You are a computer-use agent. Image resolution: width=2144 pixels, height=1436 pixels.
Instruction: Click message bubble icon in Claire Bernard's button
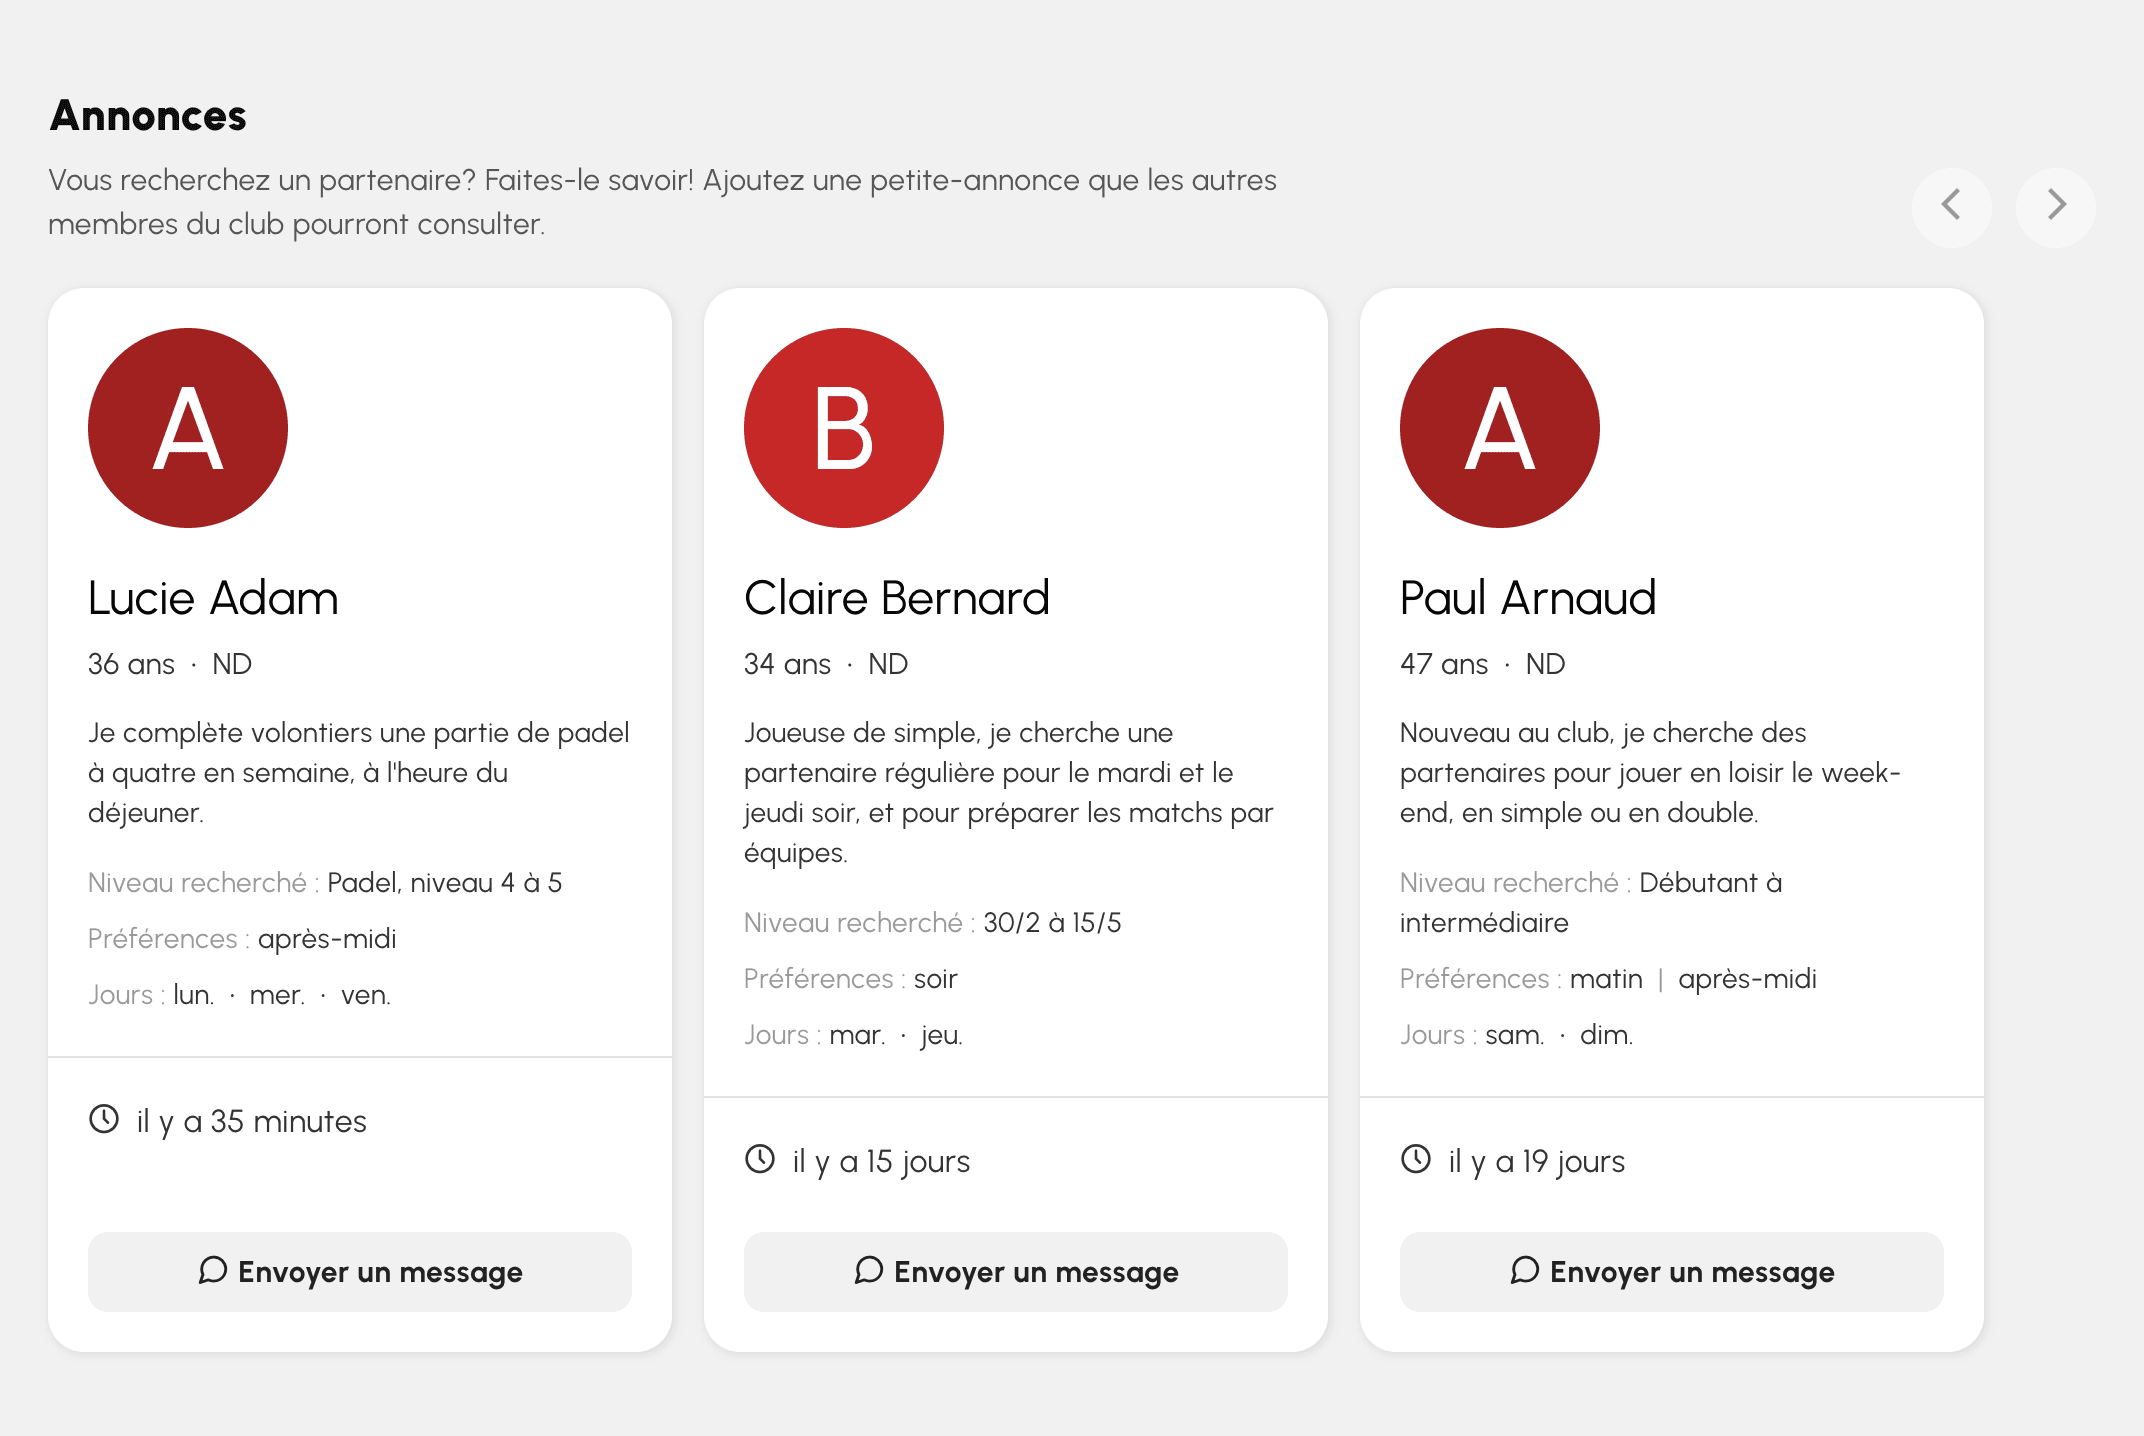click(x=869, y=1270)
